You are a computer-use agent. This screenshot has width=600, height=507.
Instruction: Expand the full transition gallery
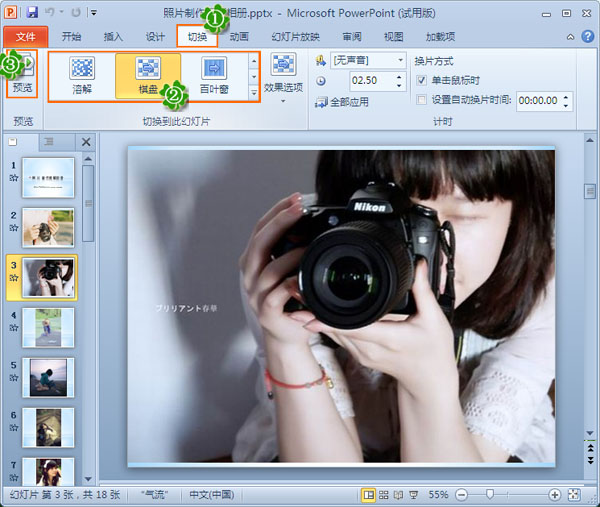(253, 92)
